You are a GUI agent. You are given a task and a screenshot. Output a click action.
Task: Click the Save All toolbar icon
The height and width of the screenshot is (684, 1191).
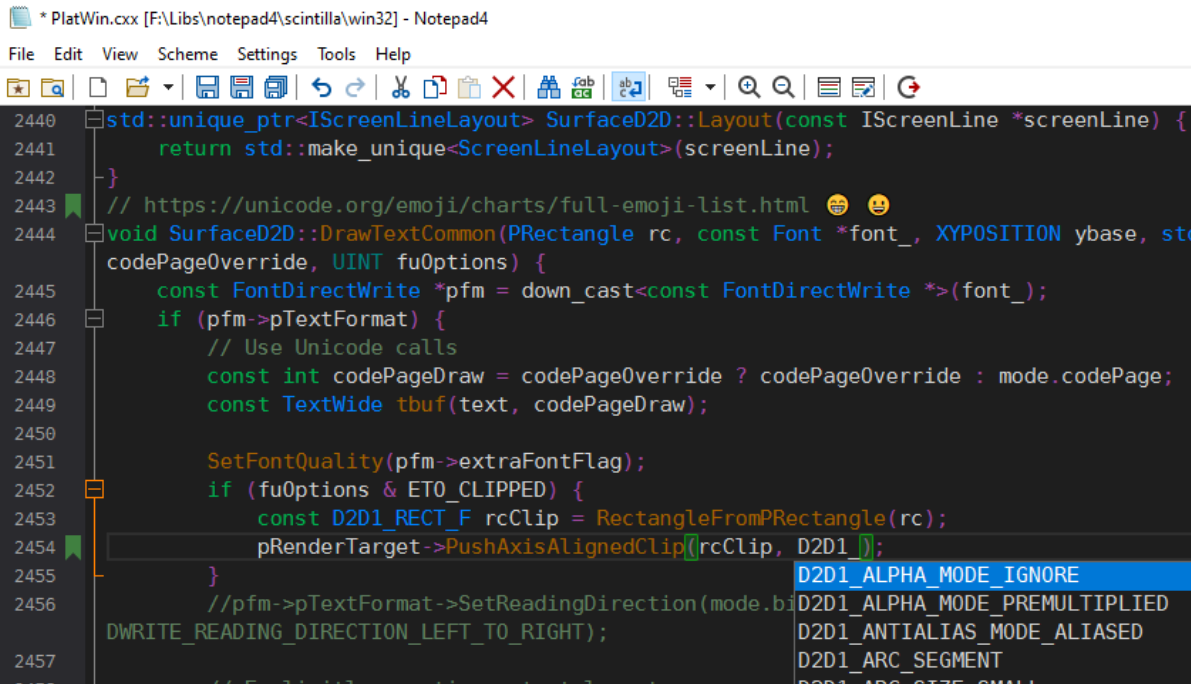276,87
